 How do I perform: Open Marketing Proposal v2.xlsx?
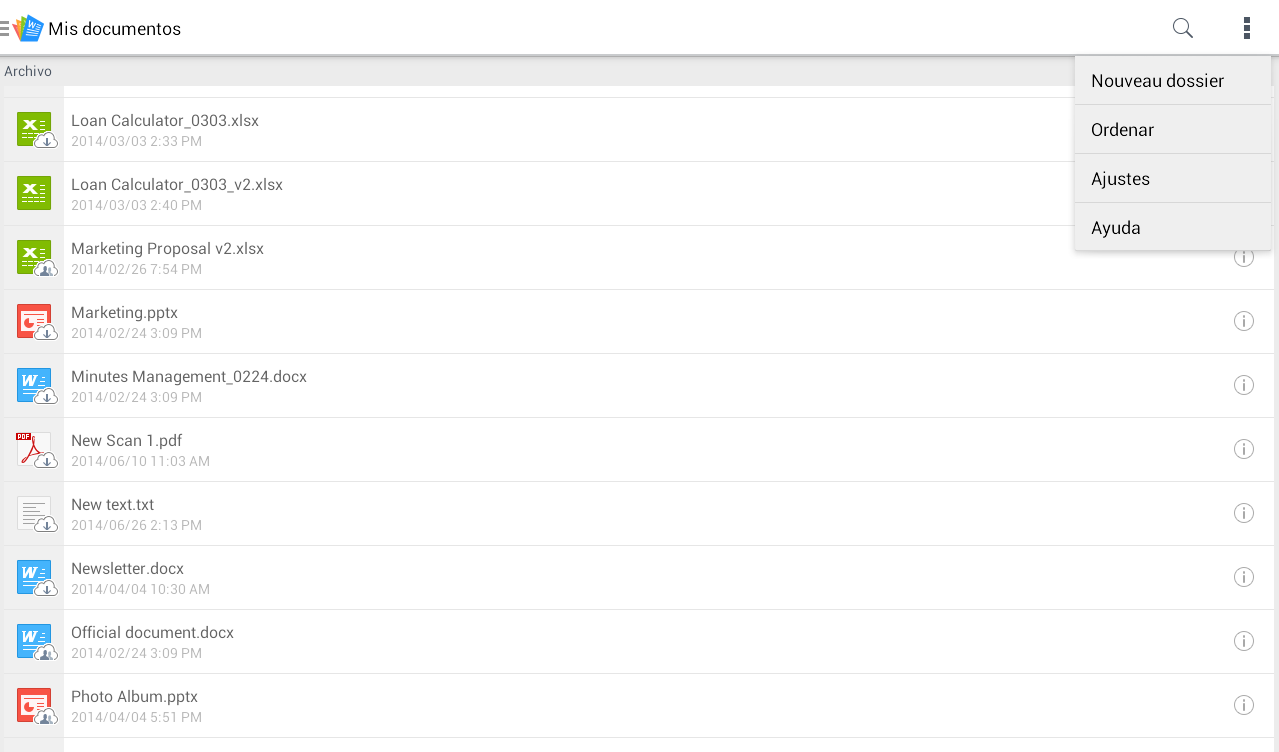167,249
